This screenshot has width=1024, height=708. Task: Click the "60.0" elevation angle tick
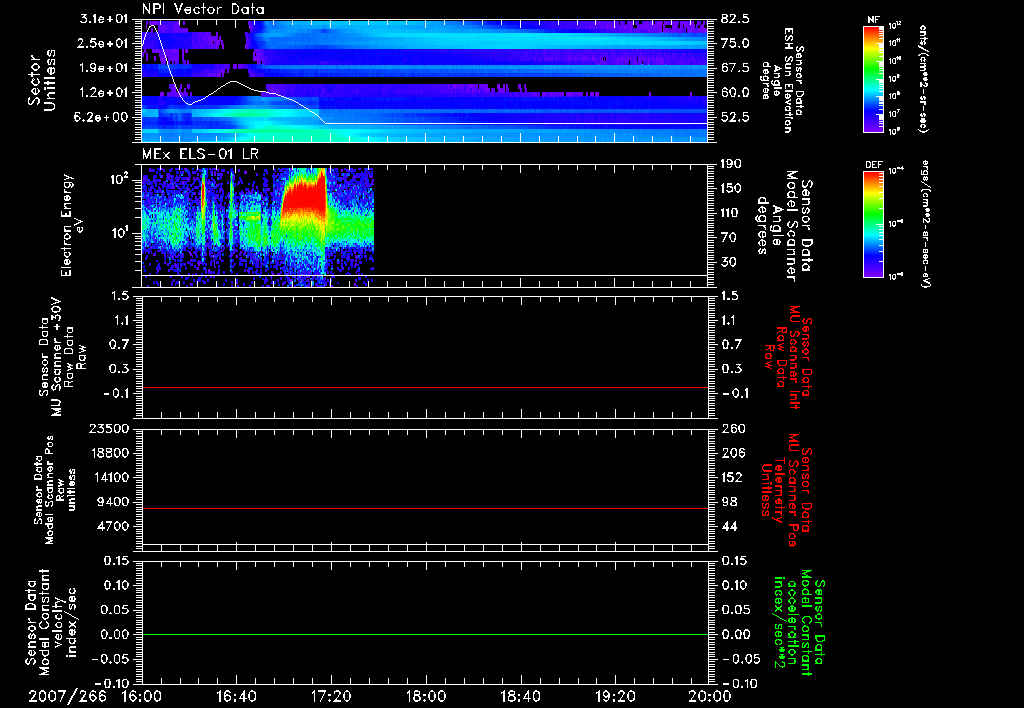tap(735, 93)
